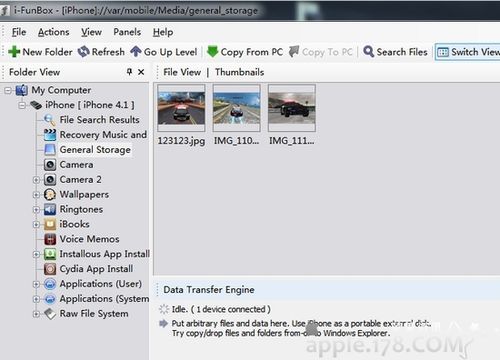Expand the iBooks node

[x=36, y=225]
